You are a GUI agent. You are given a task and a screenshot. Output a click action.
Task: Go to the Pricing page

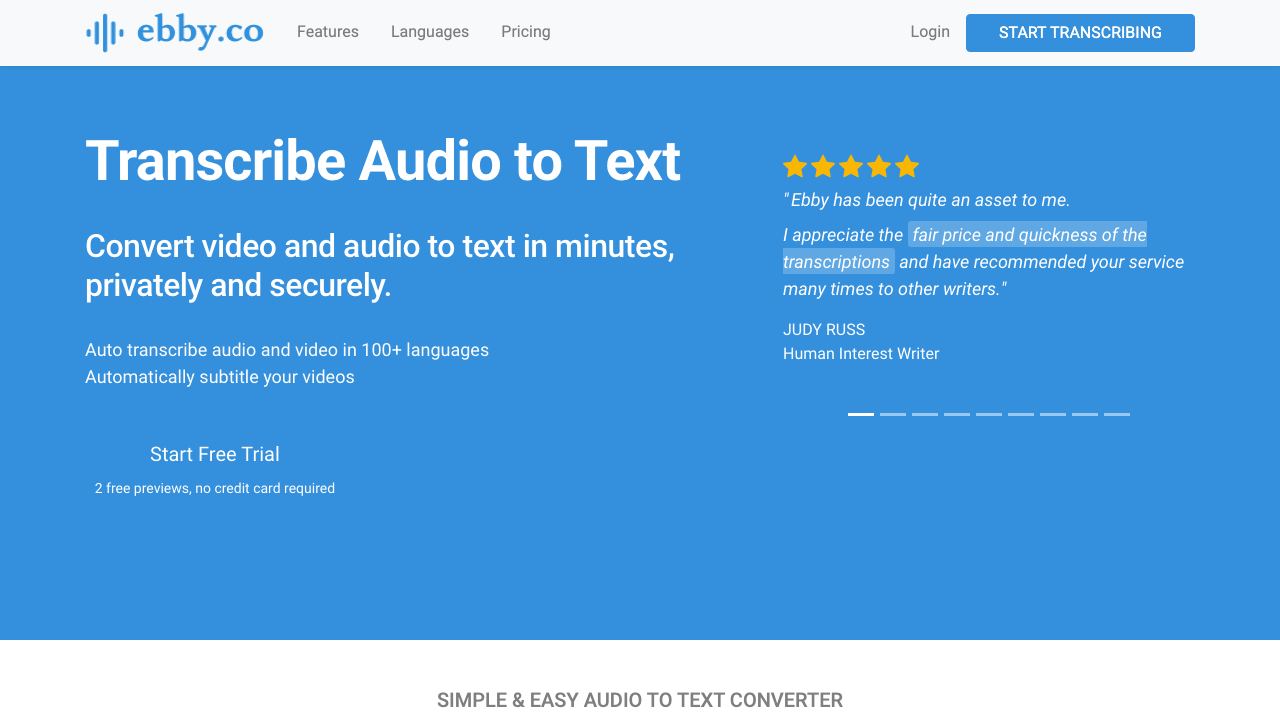point(526,32)
